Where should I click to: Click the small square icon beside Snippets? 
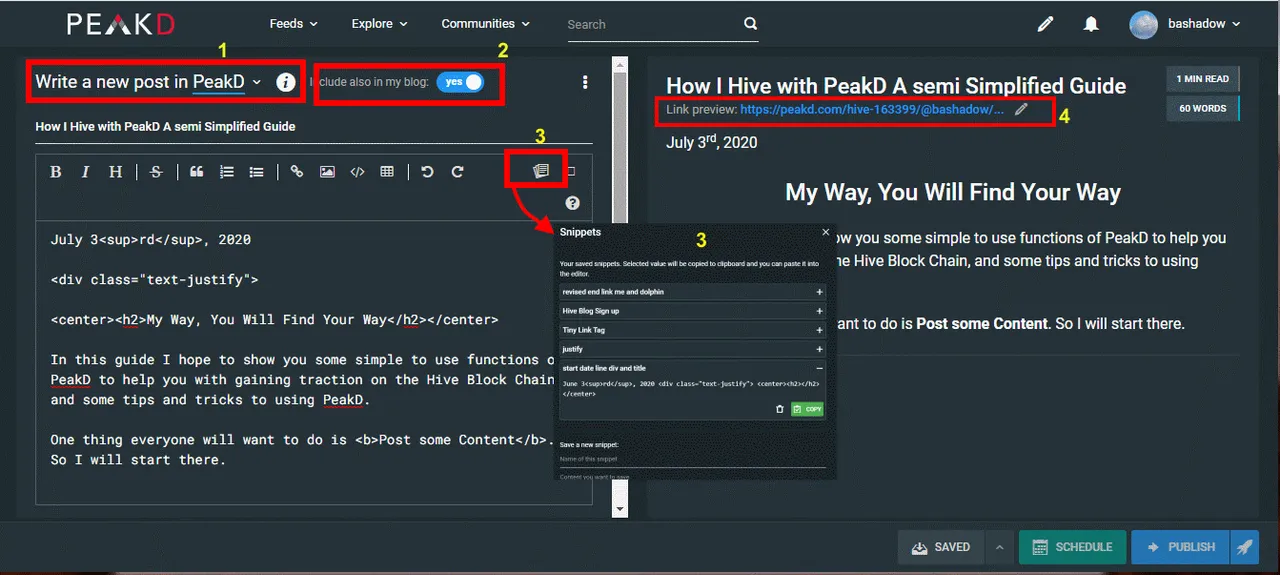pos(571,171)
